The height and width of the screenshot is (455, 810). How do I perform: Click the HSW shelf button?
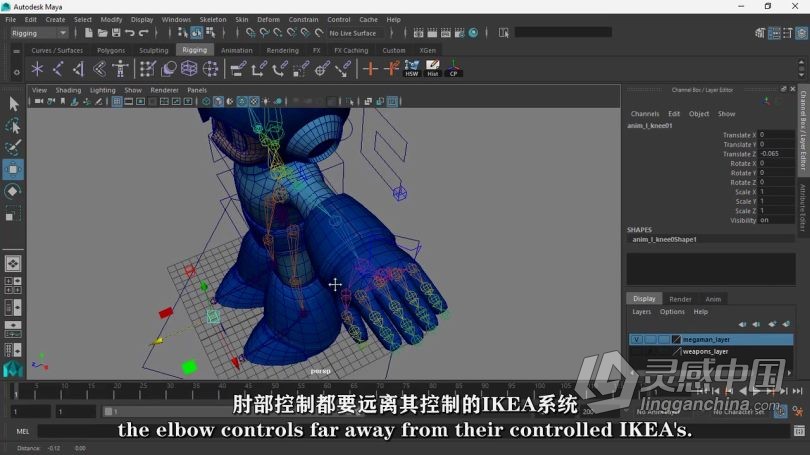412,69
